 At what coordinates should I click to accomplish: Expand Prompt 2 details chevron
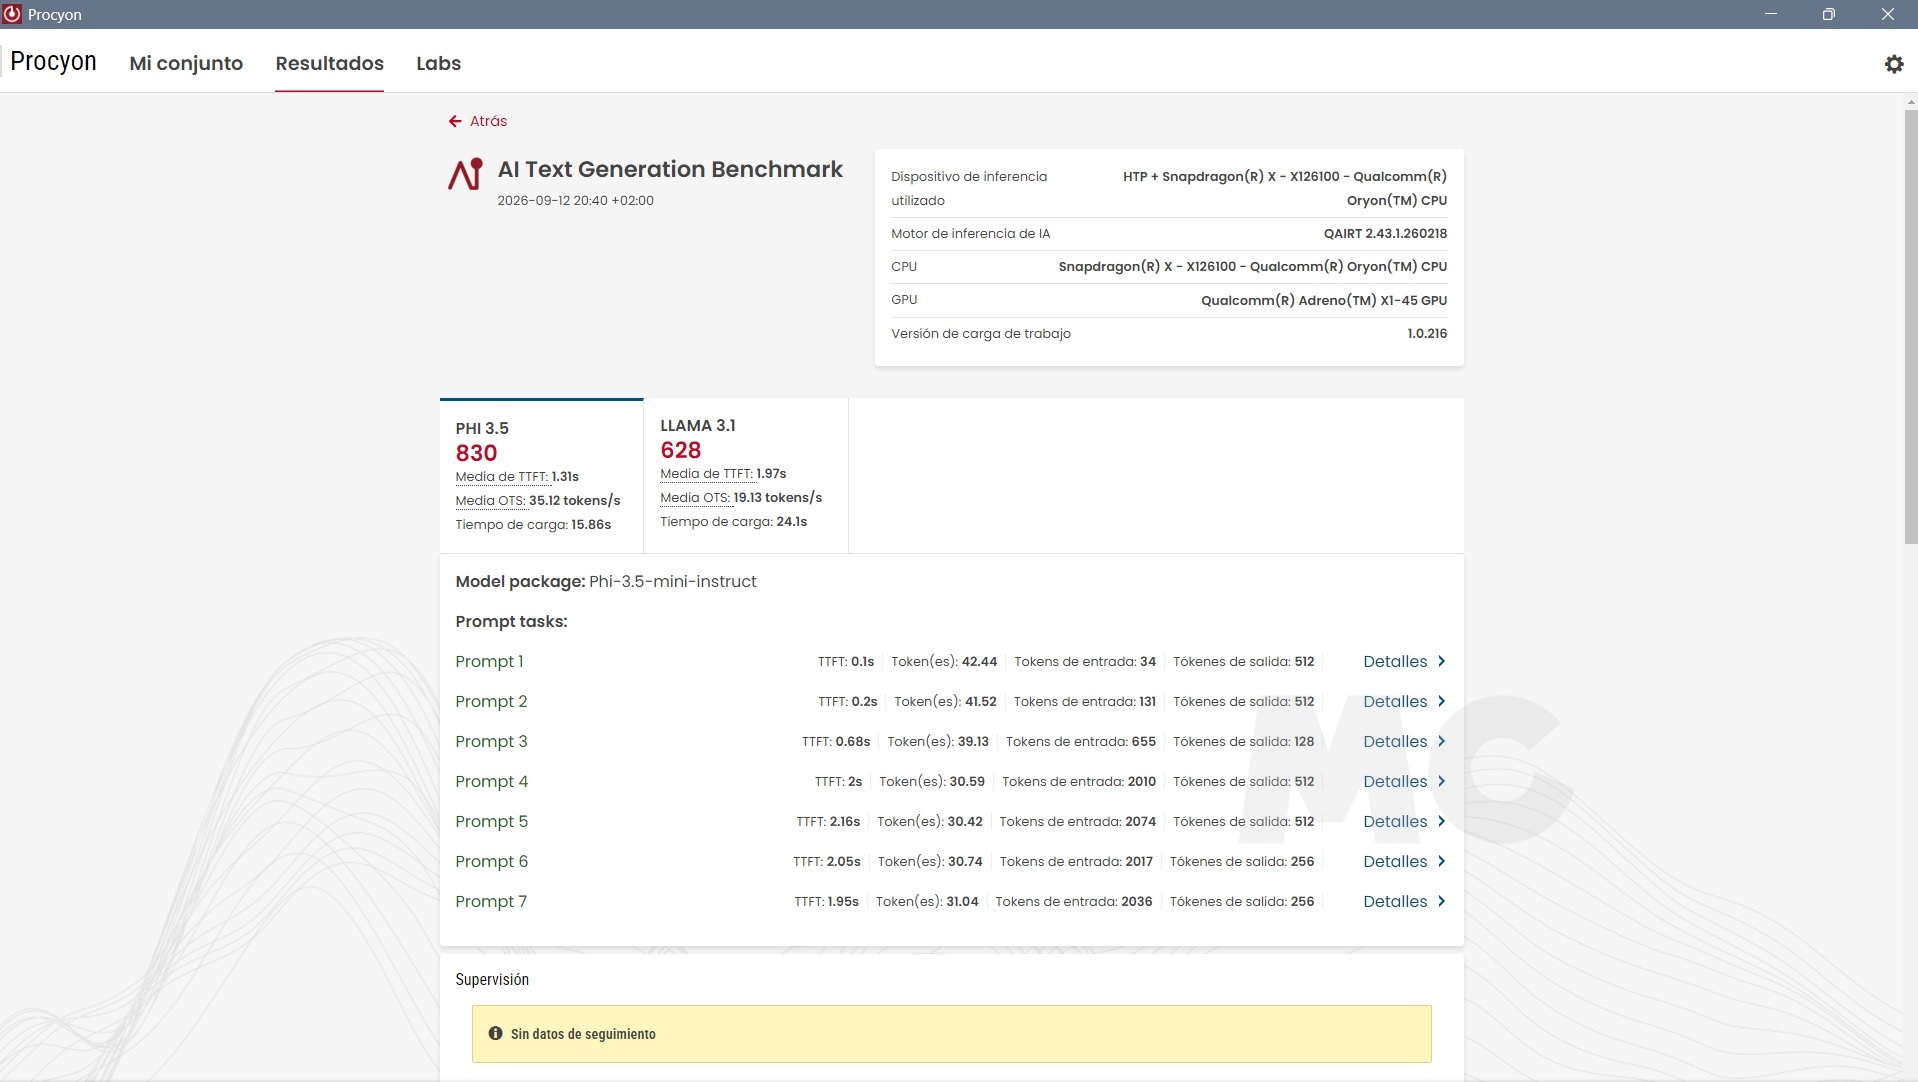(1441, 701)
